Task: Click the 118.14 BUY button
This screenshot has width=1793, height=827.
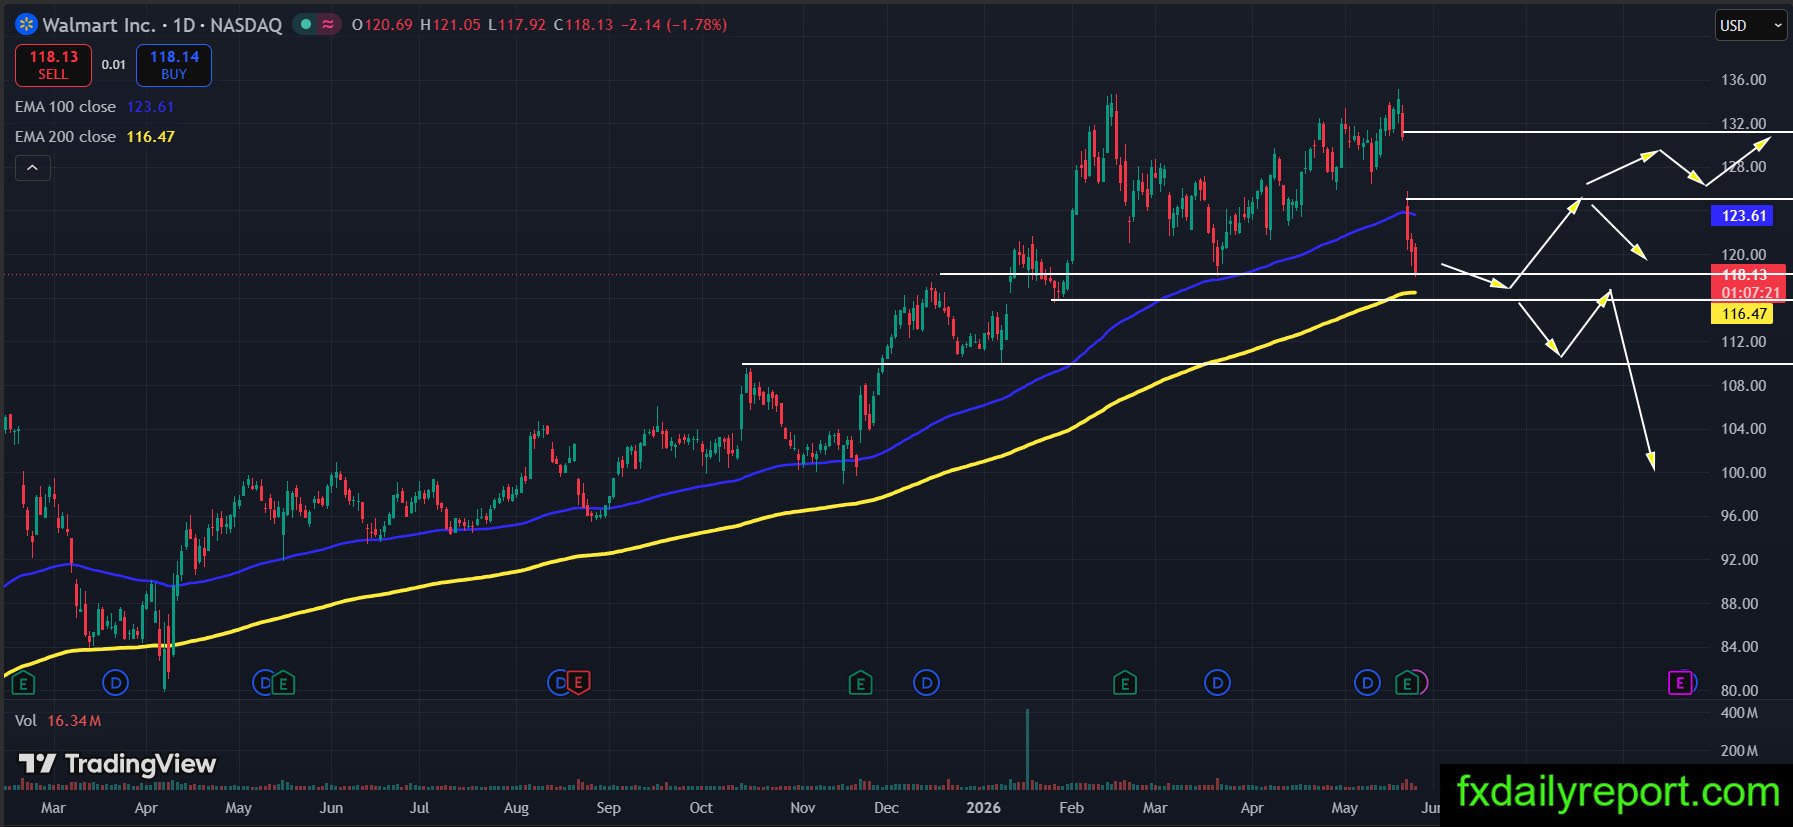Action: pos(174,65)
